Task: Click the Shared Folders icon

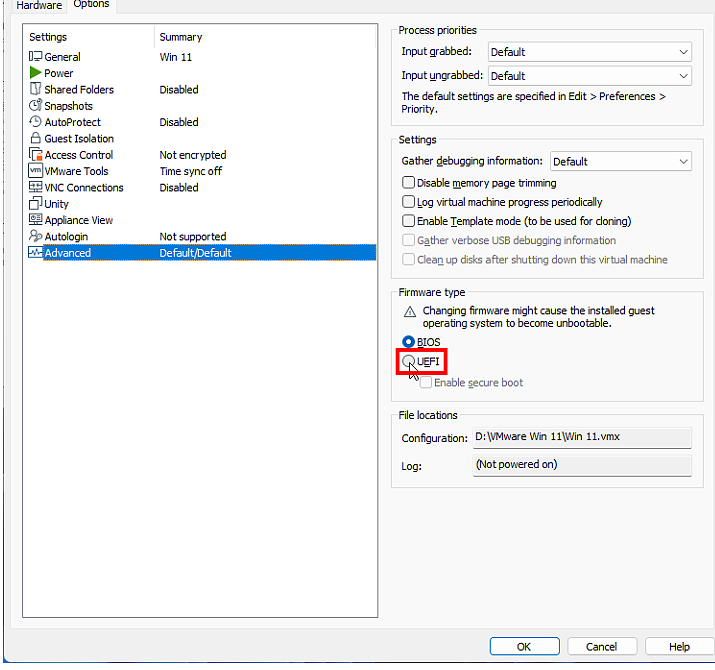Action: [x=35, y=89]
